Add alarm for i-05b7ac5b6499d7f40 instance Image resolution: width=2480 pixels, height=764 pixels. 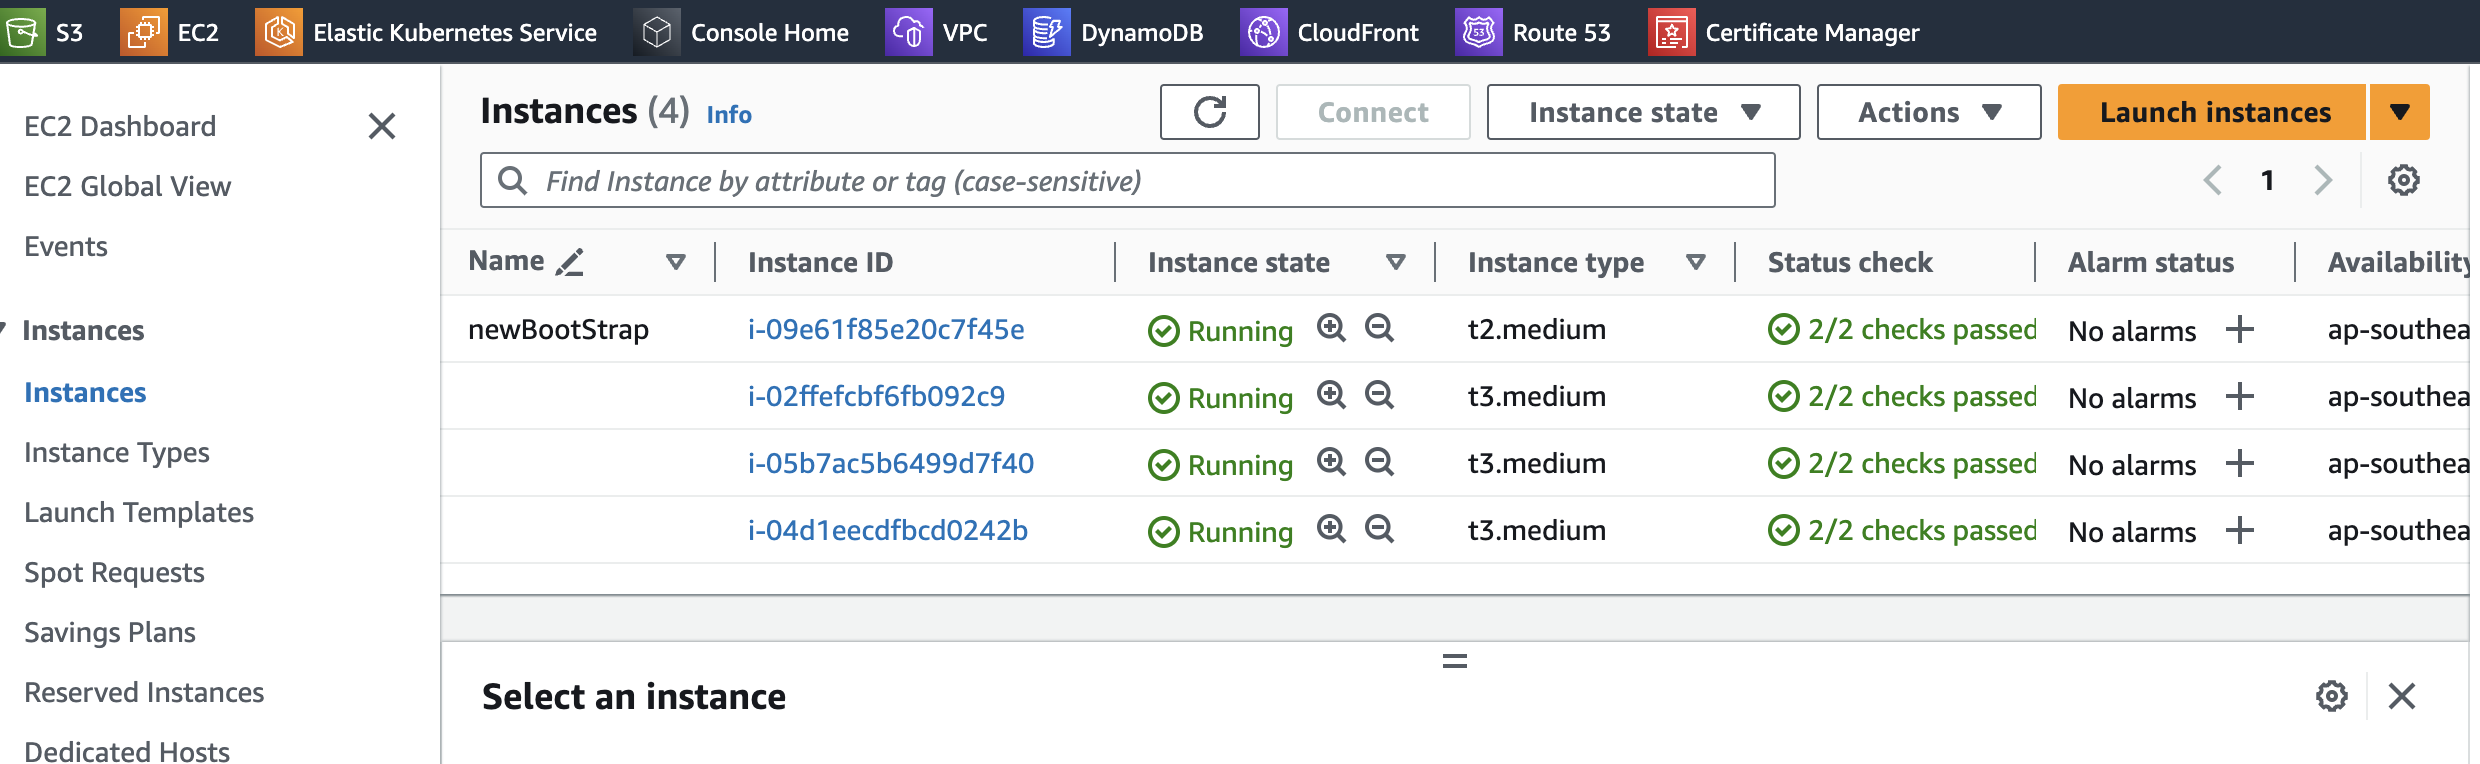[2240, 463]
